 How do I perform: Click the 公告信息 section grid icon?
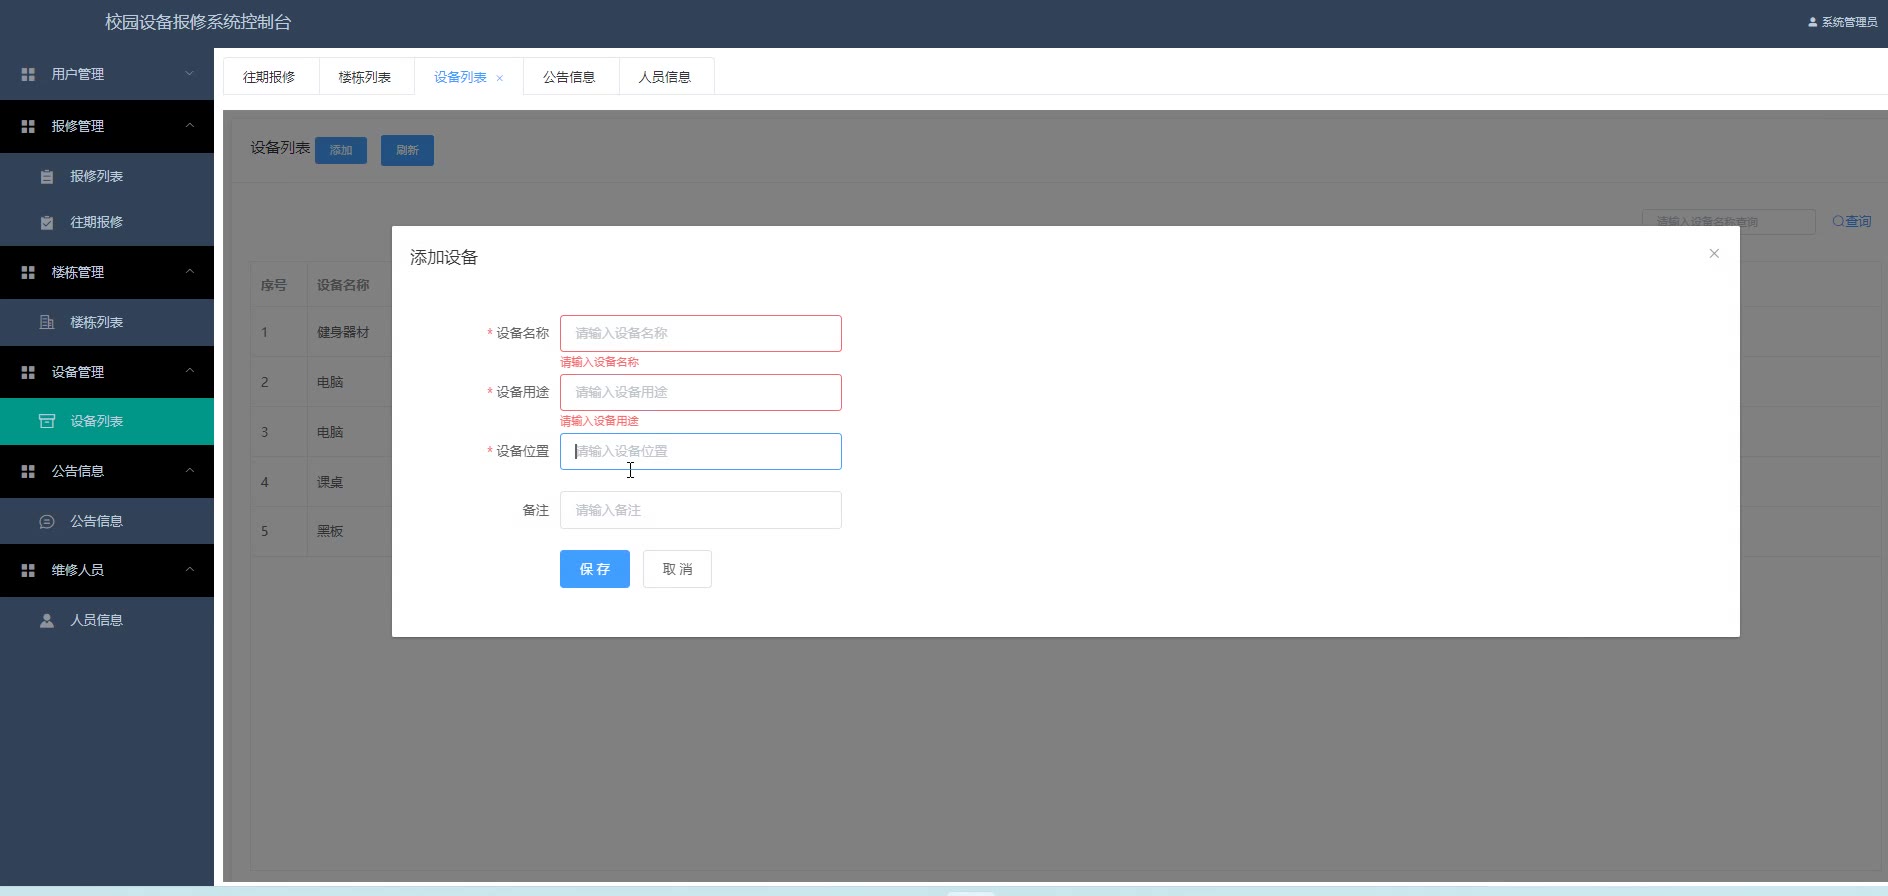(x=28, y=472)
